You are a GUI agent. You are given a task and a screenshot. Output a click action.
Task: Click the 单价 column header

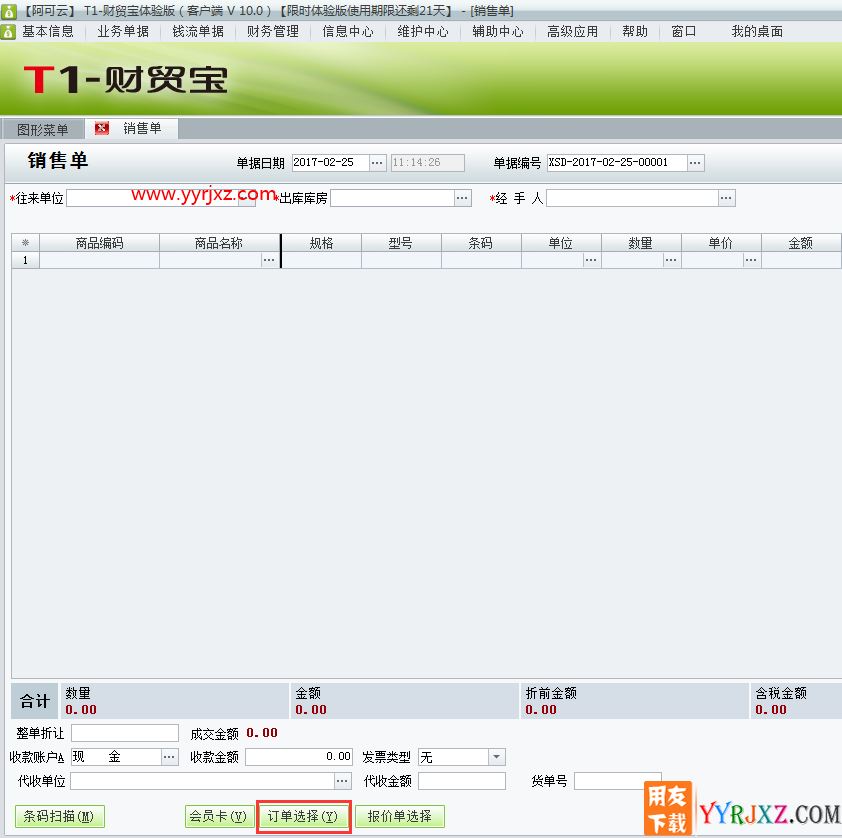coord(721,243)
